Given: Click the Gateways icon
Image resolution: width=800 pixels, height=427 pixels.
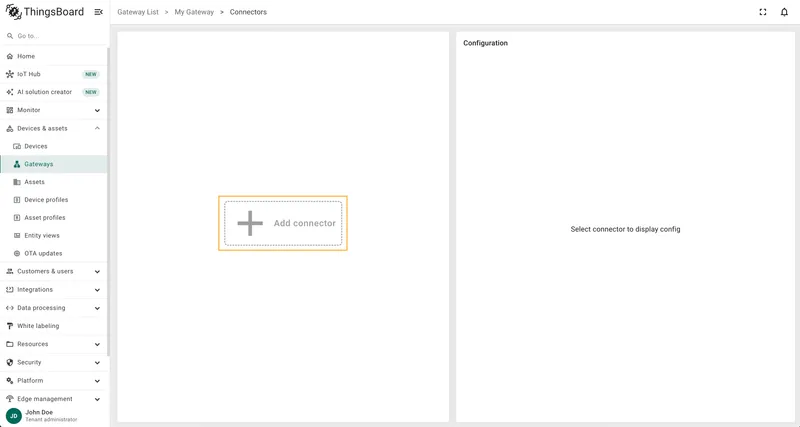Looking at the screenshot, I should click(x=17, y=164).
